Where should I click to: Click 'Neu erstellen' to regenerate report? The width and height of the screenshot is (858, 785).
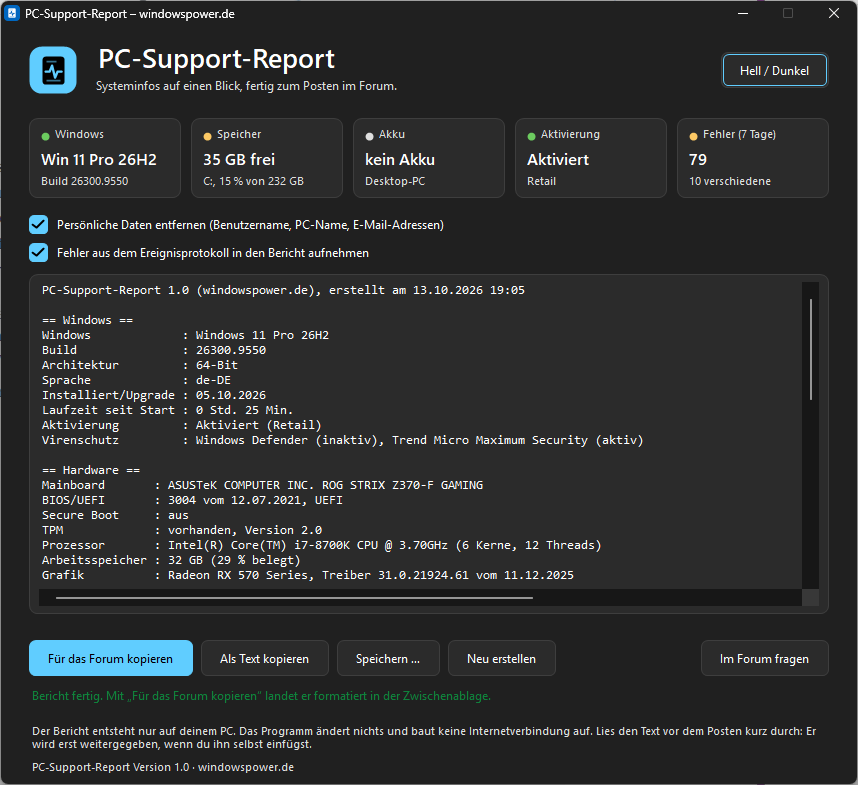click(502, 658)
